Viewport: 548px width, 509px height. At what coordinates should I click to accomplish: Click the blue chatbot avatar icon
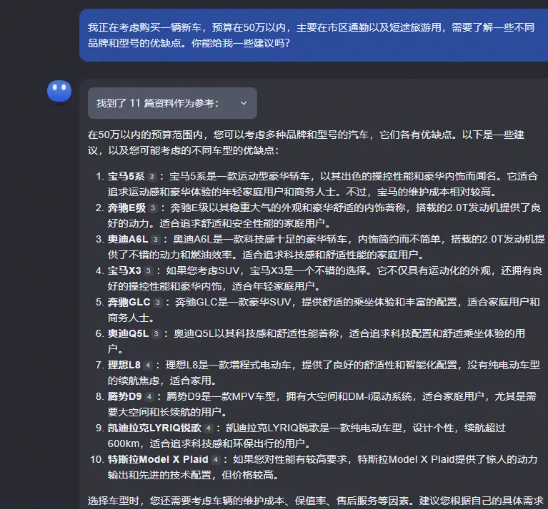point(59,91)
